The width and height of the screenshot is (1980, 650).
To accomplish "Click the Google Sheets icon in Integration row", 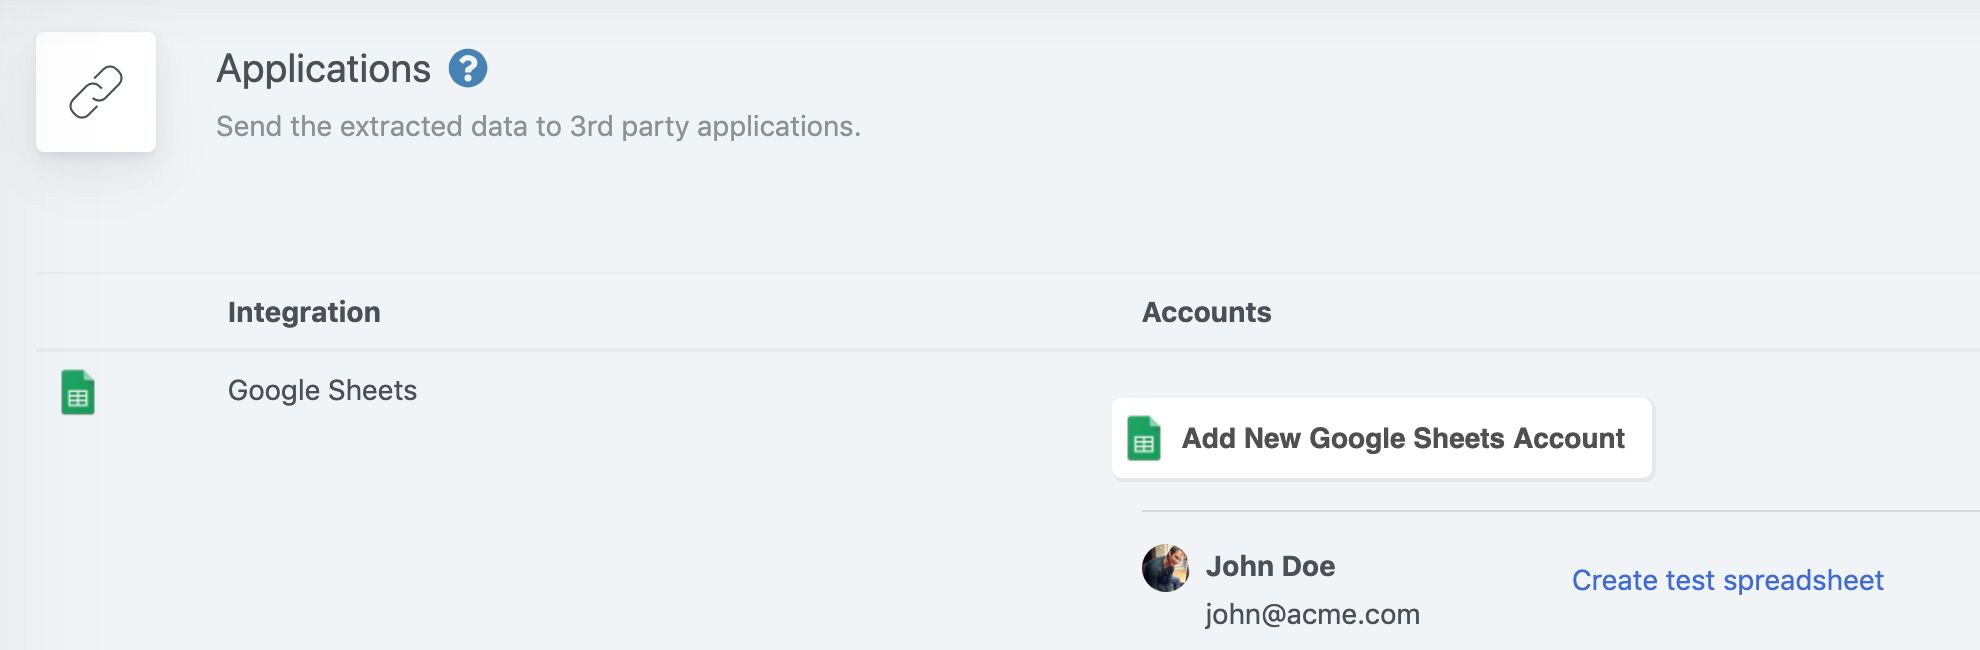I will click(x=78, y=392).
